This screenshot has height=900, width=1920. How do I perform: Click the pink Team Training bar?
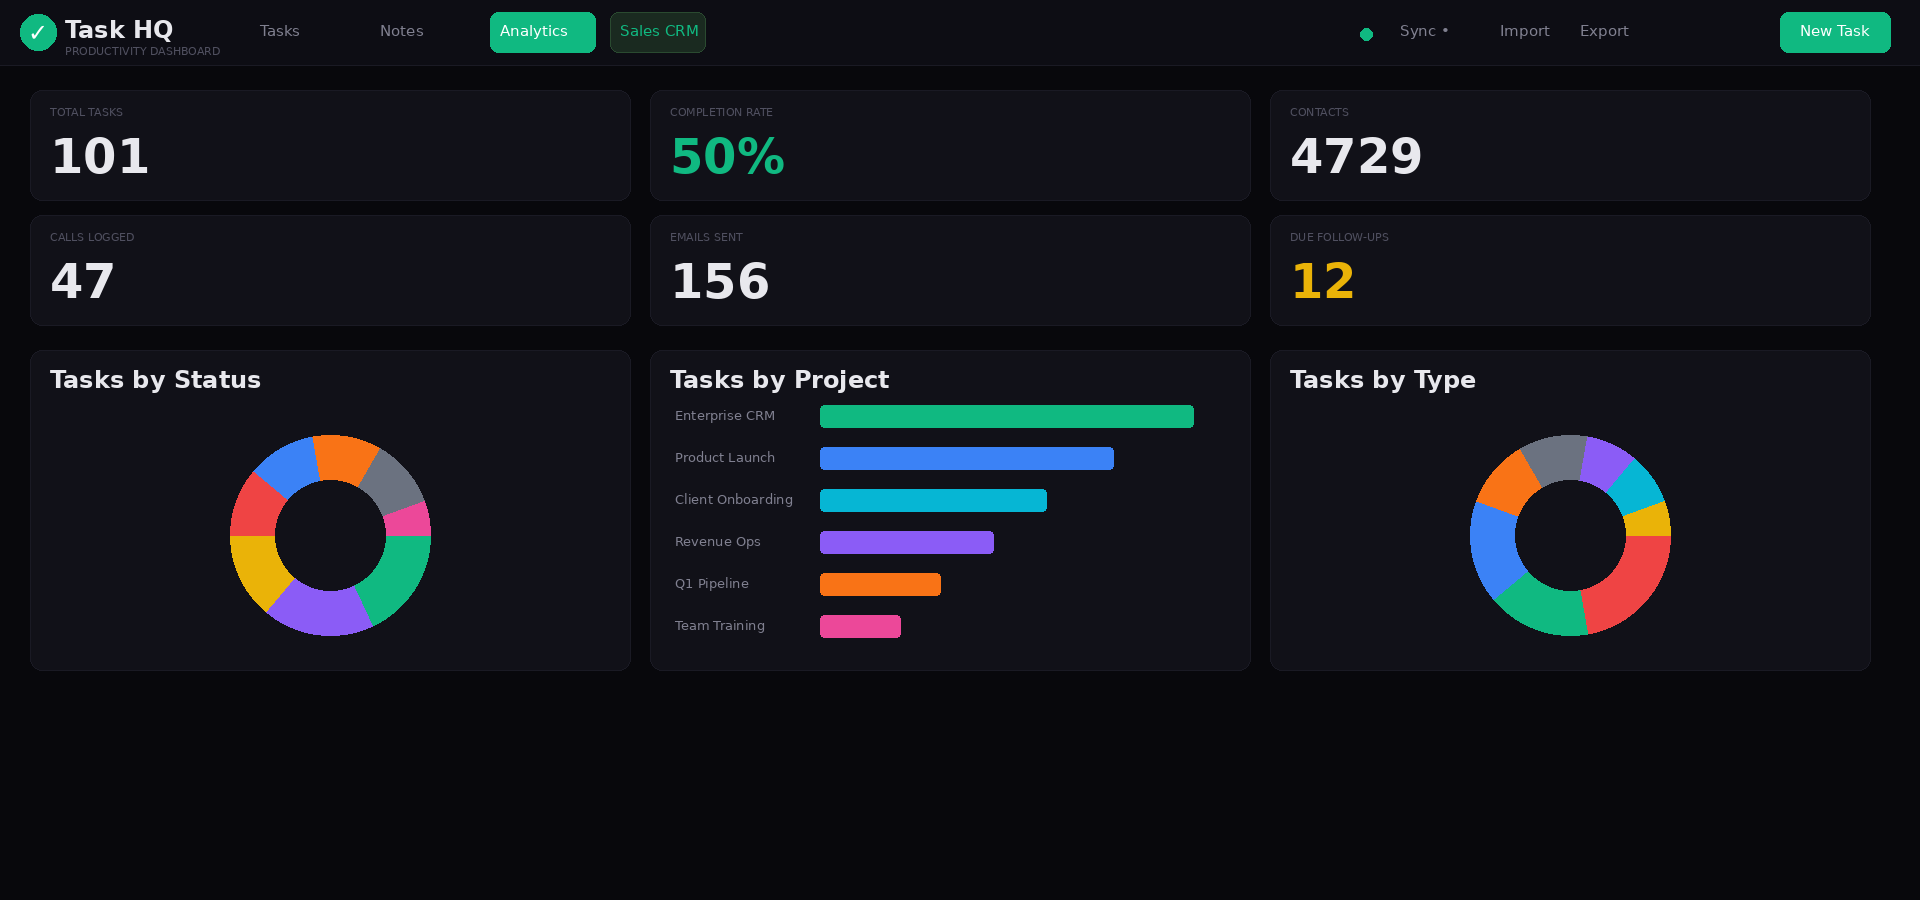click(x=860, y=626)
